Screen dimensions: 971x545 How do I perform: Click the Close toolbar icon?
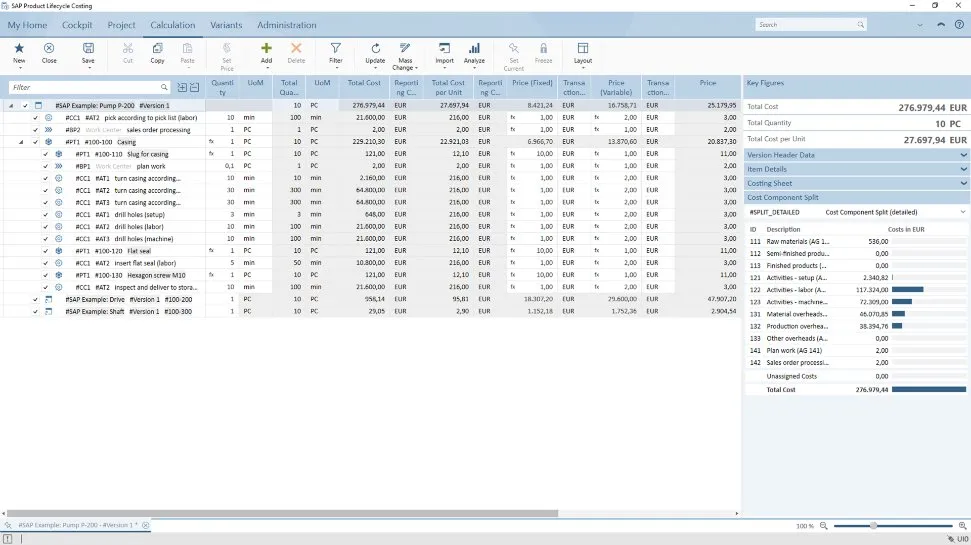pos(49,48)
